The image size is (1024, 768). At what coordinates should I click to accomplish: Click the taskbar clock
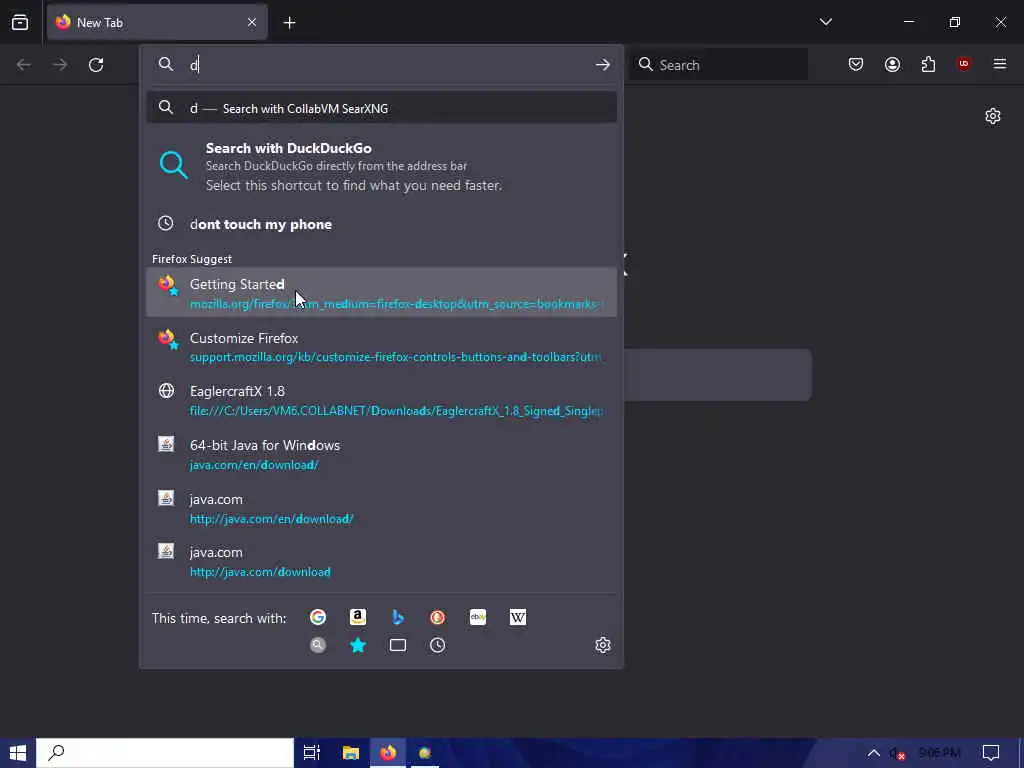939,753
